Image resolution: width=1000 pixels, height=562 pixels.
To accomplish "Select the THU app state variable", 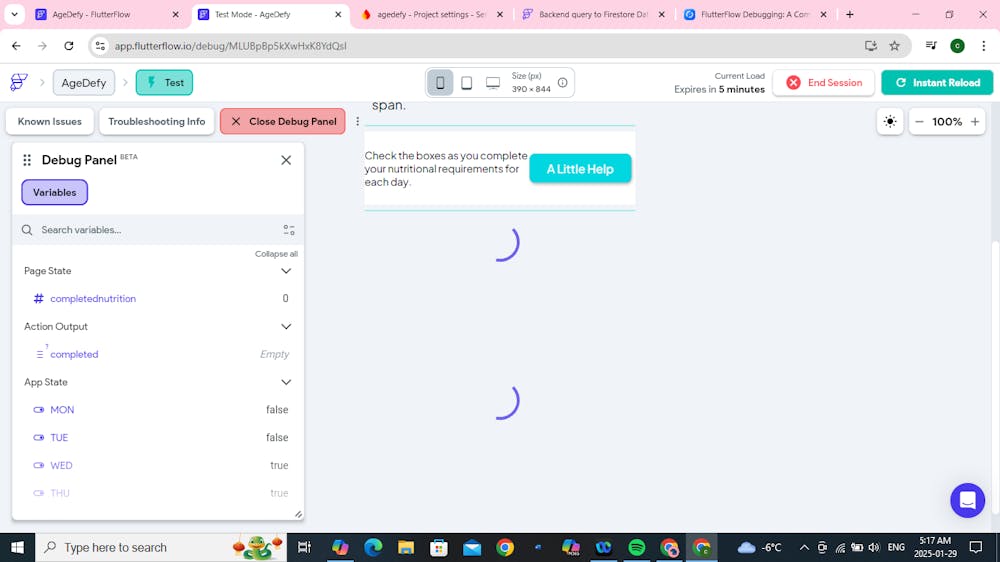I will click(158, 493).
